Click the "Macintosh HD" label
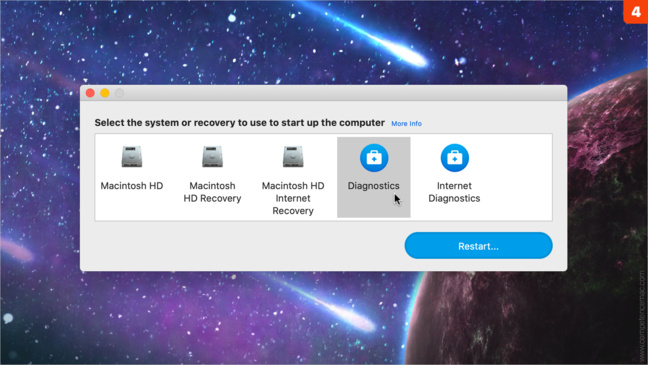Screen dimensions: 648x365 point(132,186)
